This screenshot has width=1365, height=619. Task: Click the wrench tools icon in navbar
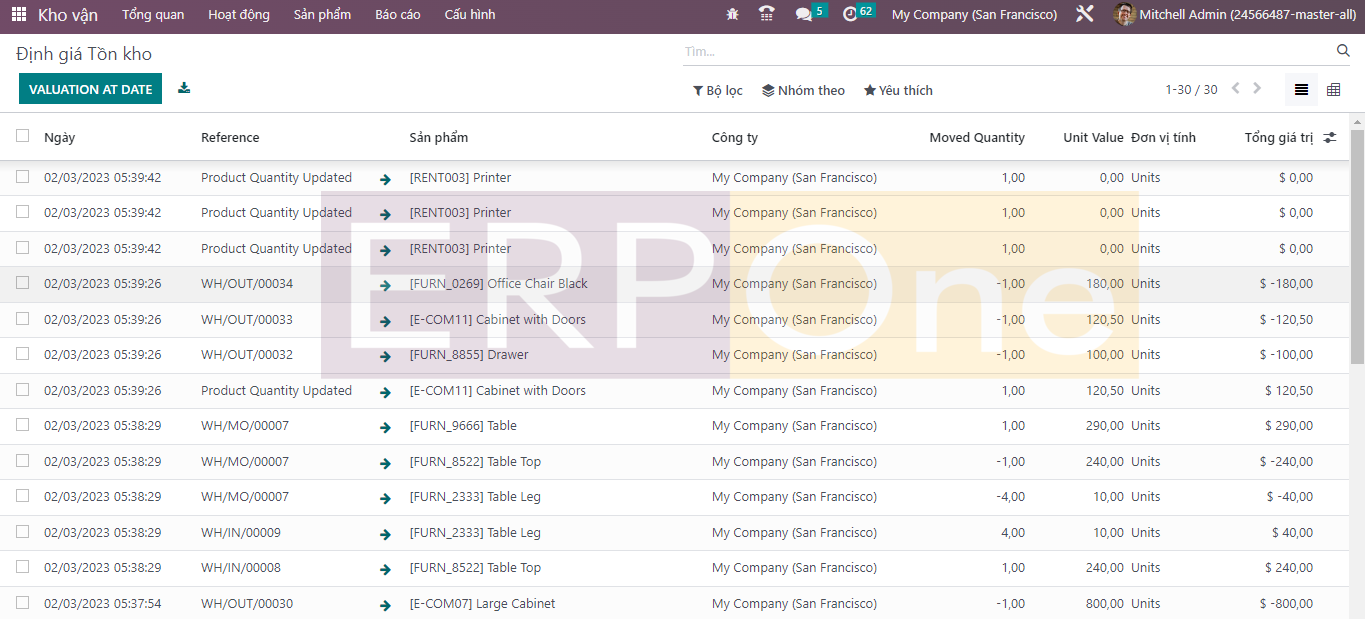[1084, 15]
